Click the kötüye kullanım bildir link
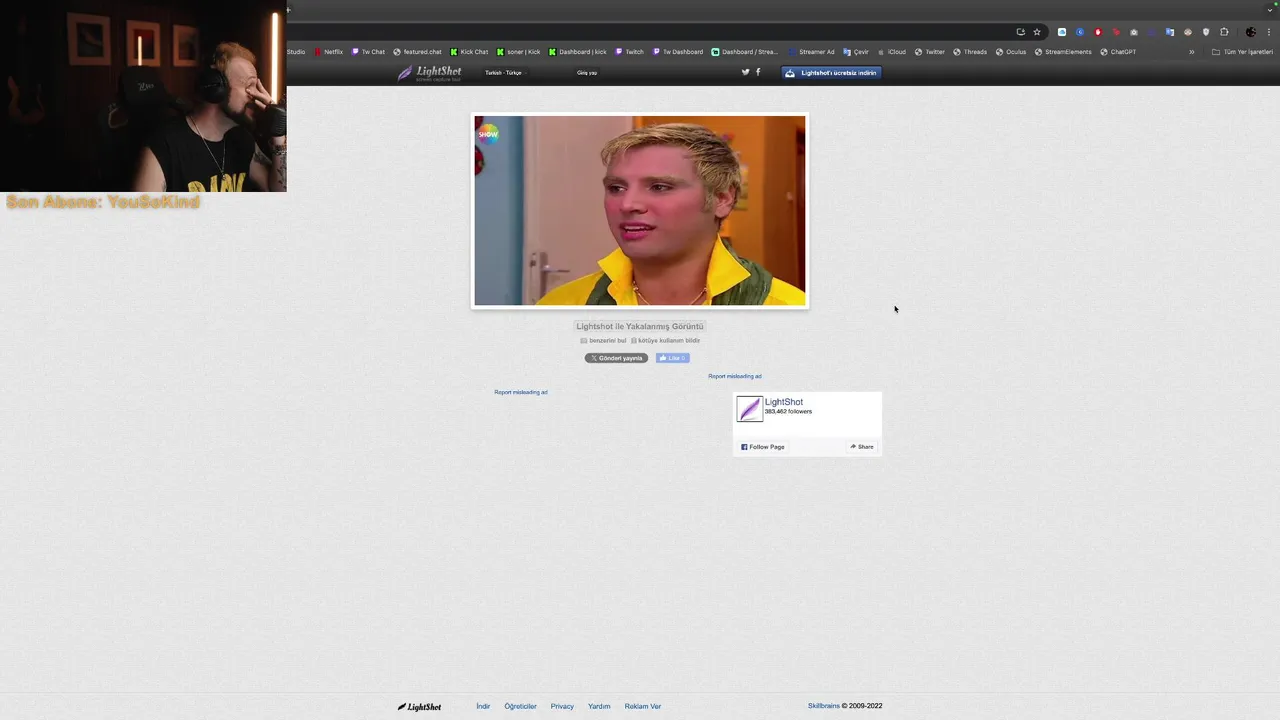The height and width of the screenshot is (720, 1280). click(x=666, y=341)
